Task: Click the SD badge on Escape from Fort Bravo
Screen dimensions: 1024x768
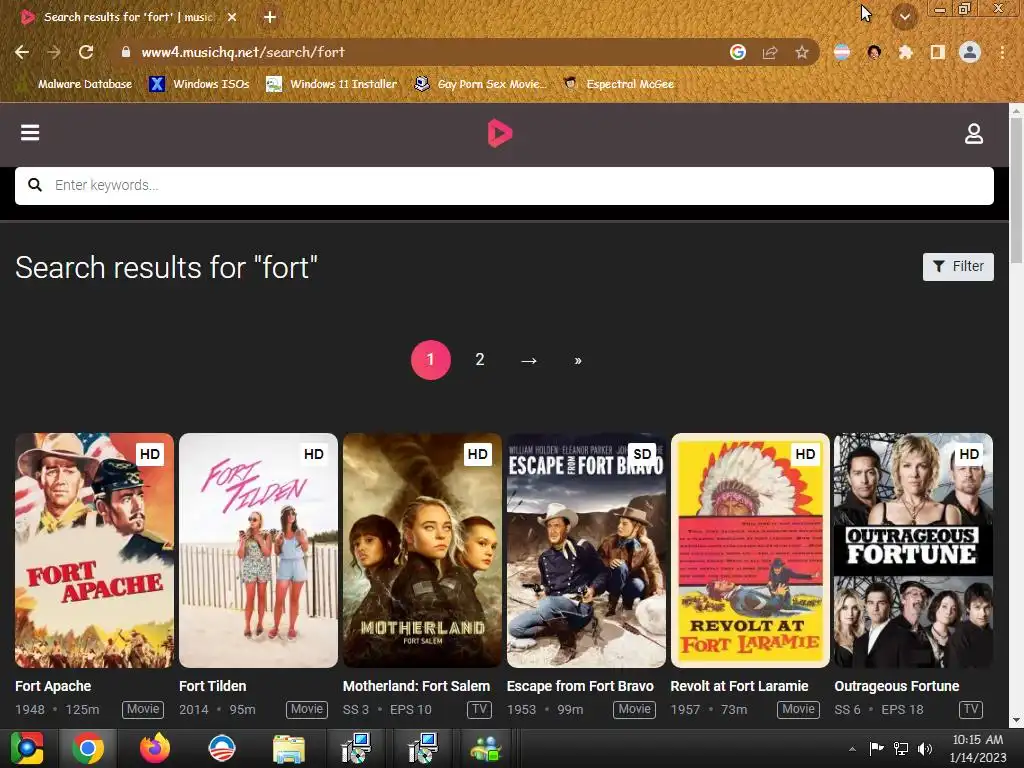Action: click(642, 454)
